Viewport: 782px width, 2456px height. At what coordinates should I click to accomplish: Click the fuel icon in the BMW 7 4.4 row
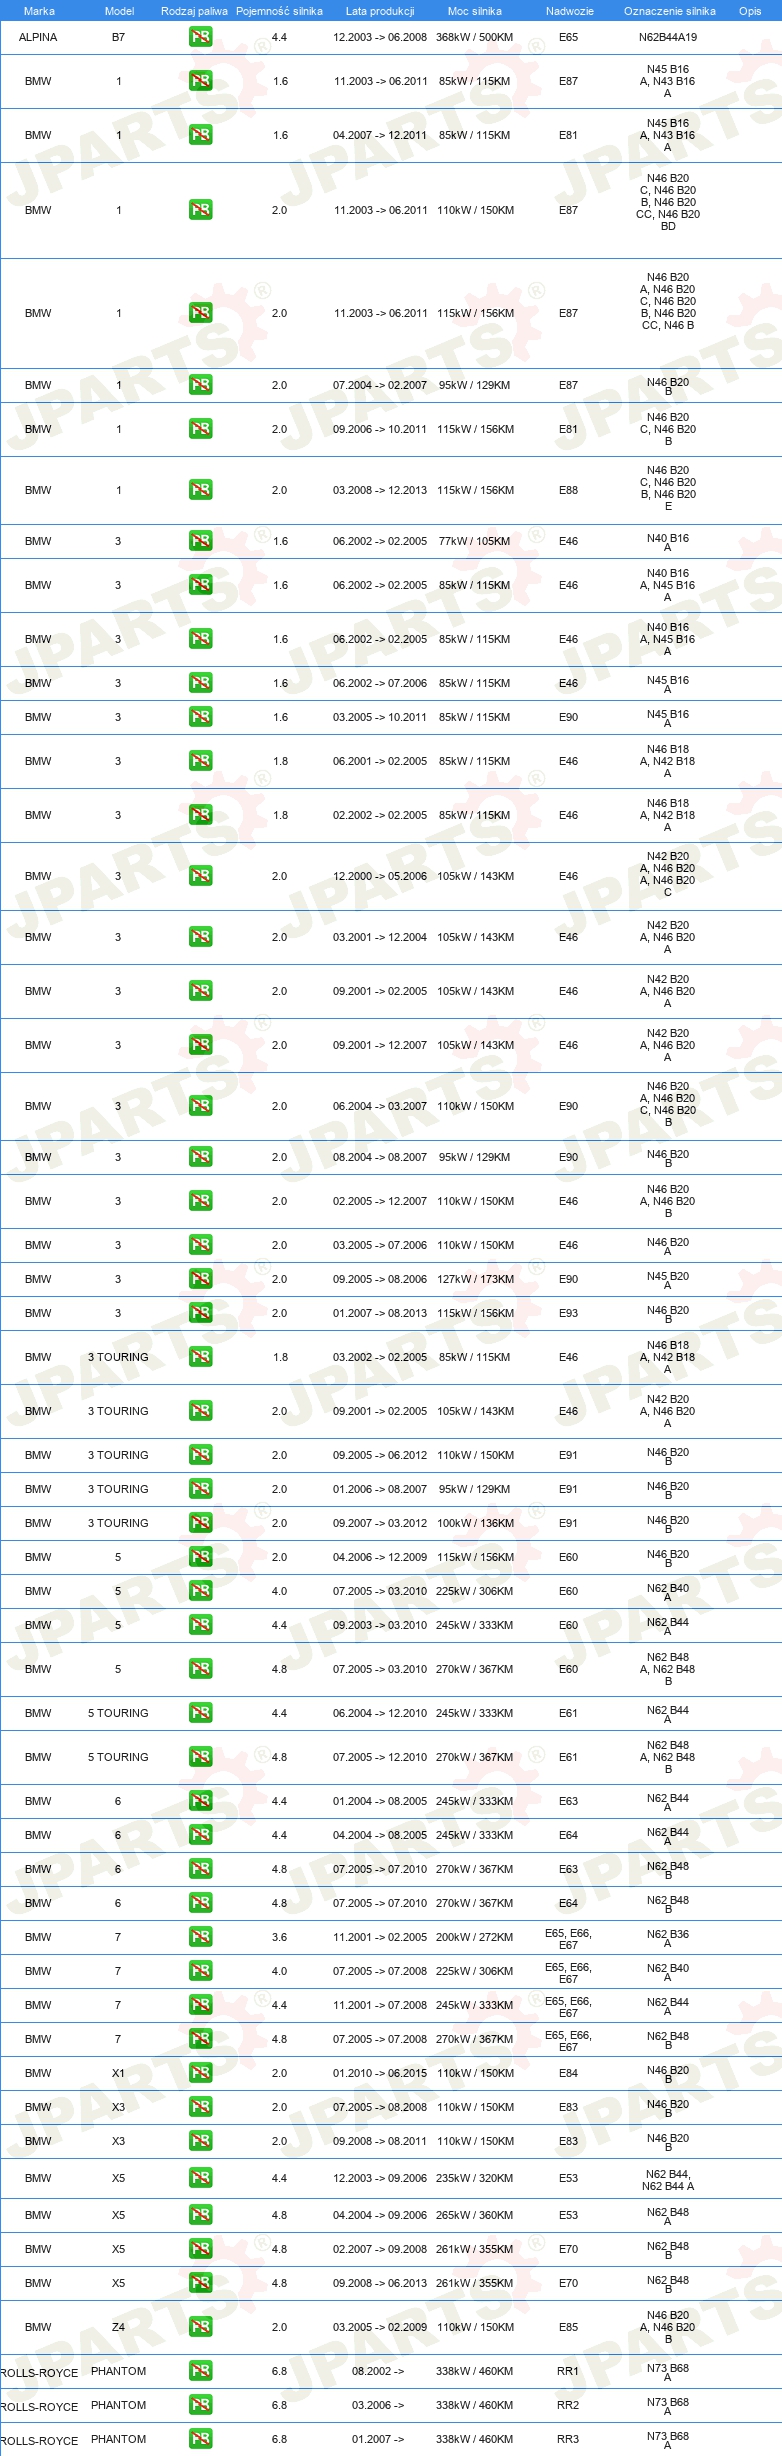200,2005
